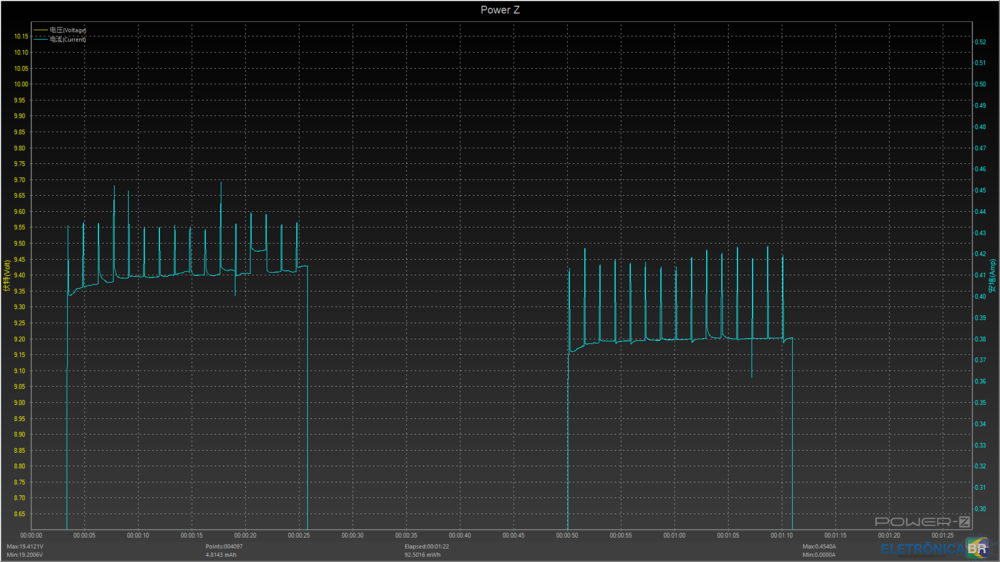Click the Power Z chart title
The width and height of the screenshot is (1000, 562).
click(x=500, y=10)
